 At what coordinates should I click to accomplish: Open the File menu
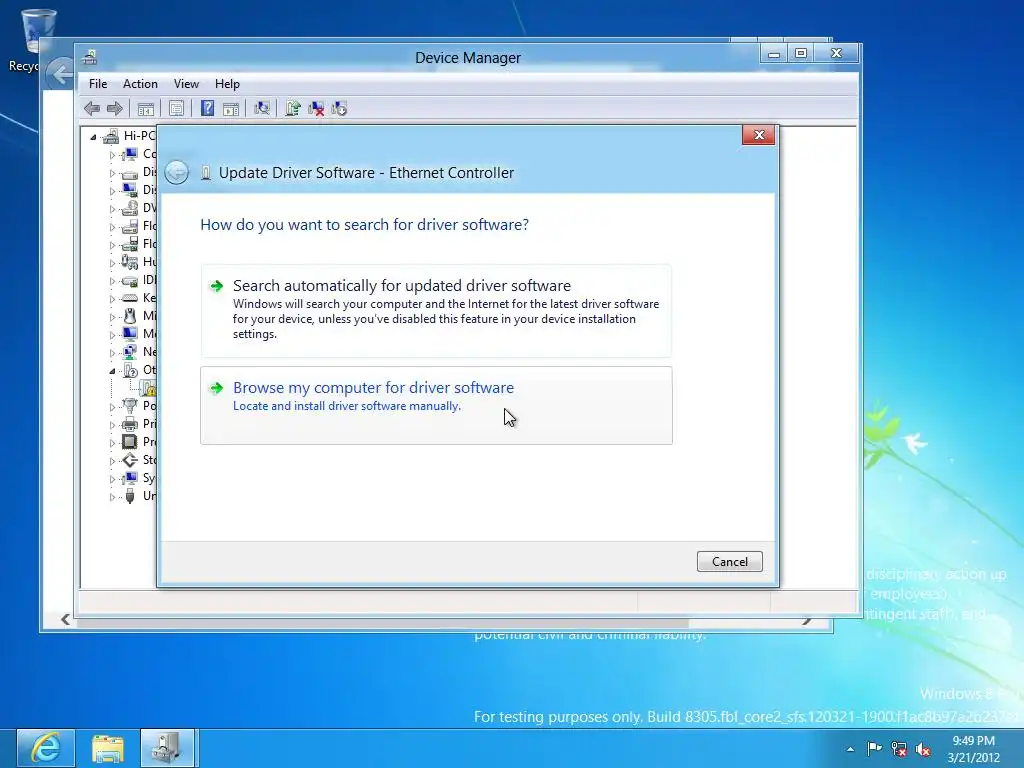pos(98,84)
